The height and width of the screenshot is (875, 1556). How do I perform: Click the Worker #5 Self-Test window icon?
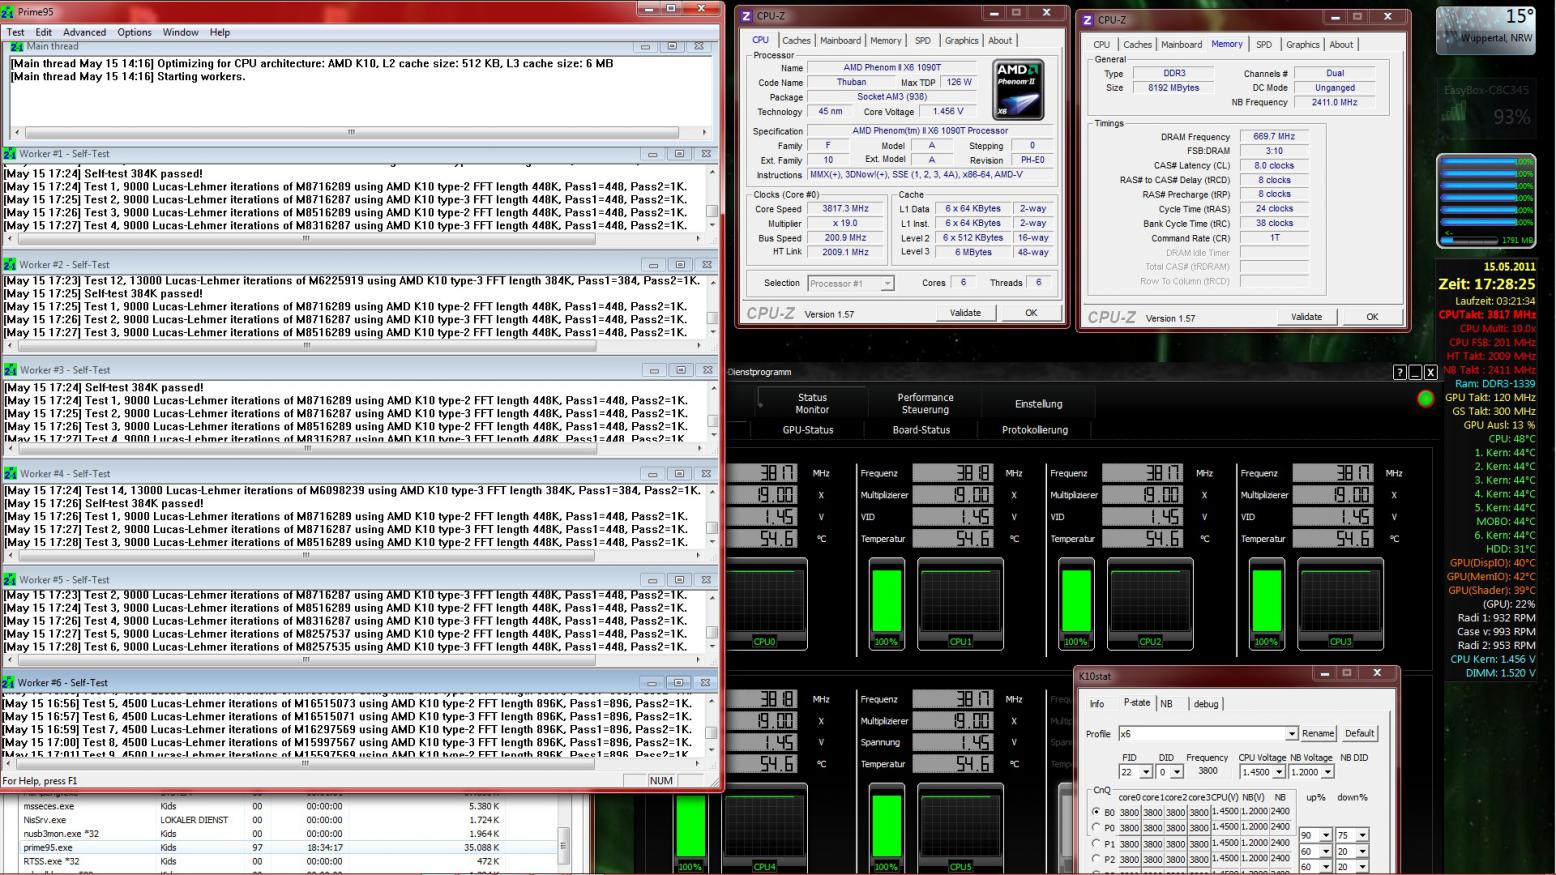(10, 580)
